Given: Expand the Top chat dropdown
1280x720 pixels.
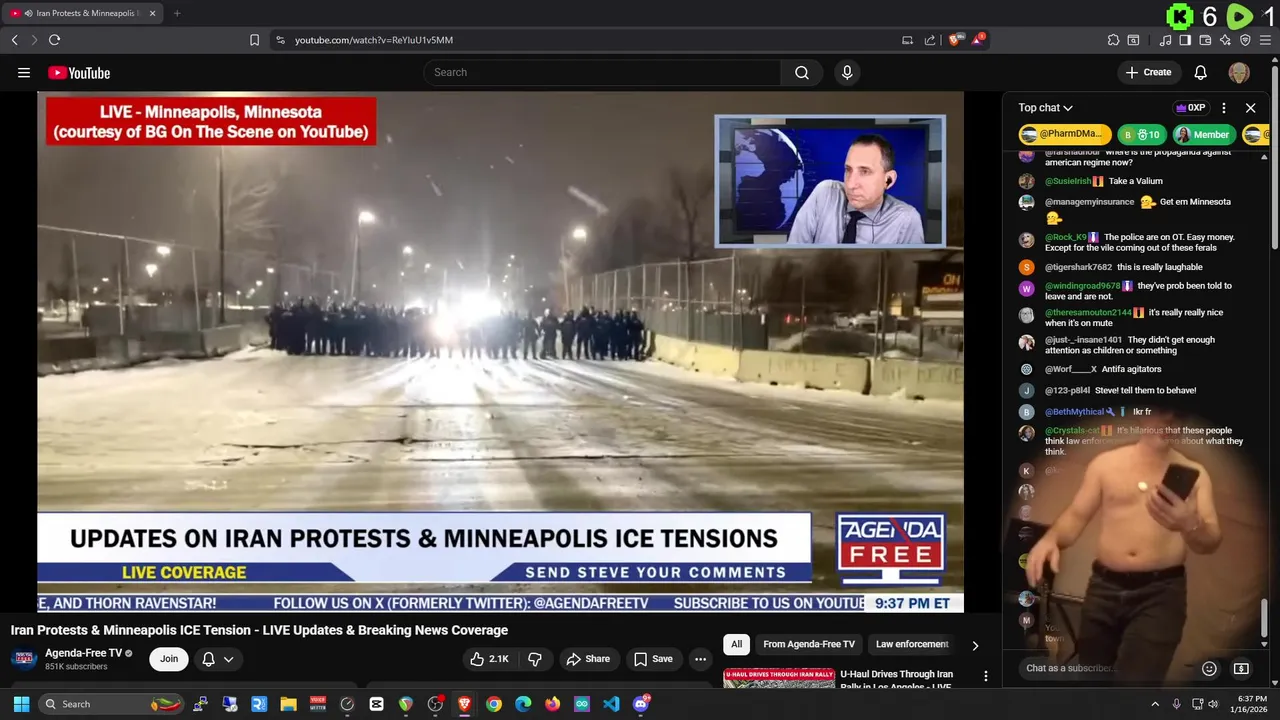Looking at the screenshot, I should (x=1046, y=108).
